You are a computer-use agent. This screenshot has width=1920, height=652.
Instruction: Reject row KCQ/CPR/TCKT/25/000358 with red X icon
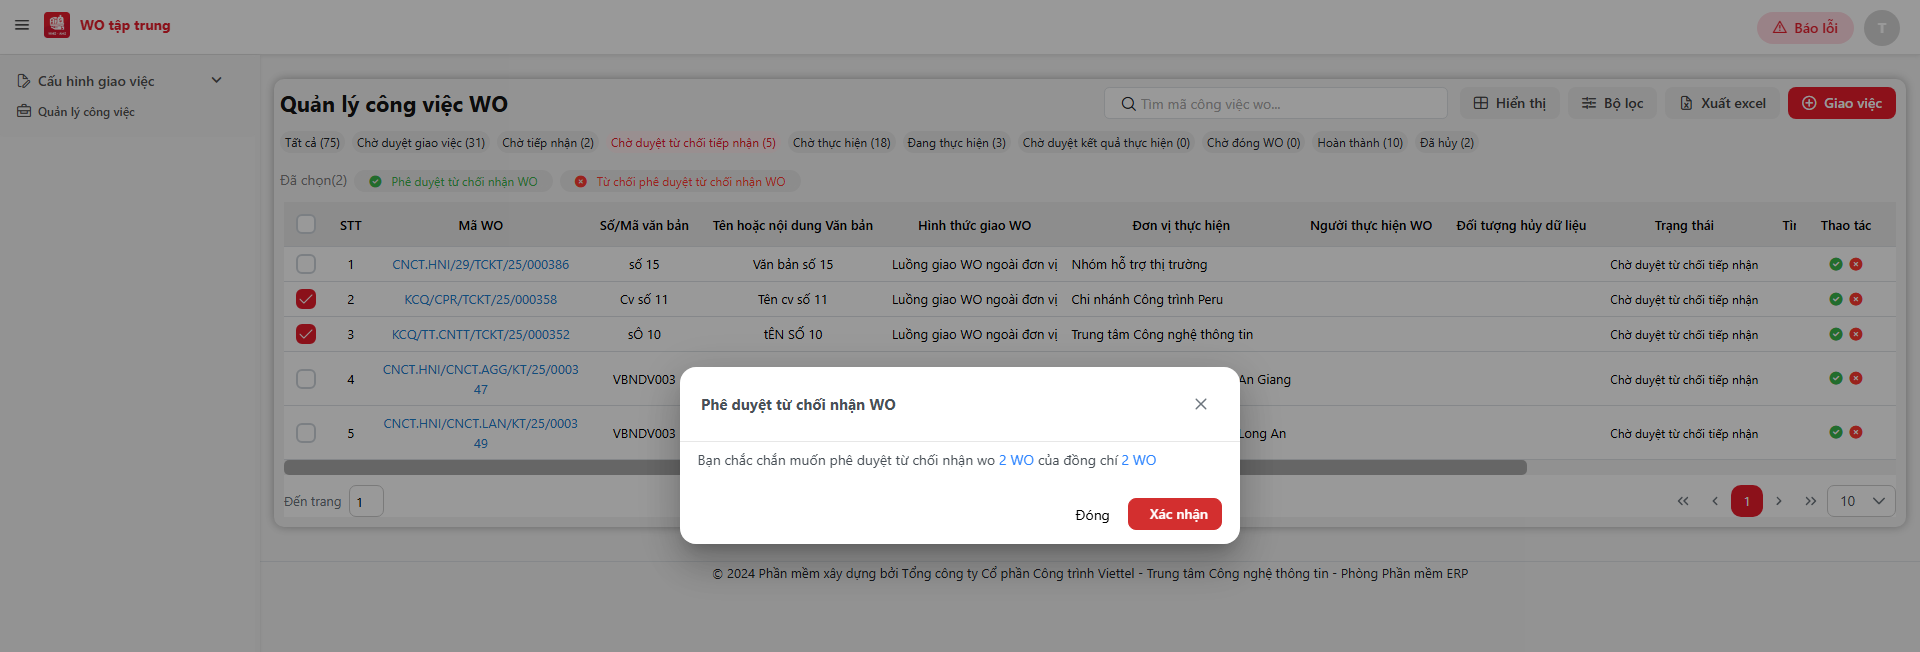pyautogui.click(x=1856, y=299)
